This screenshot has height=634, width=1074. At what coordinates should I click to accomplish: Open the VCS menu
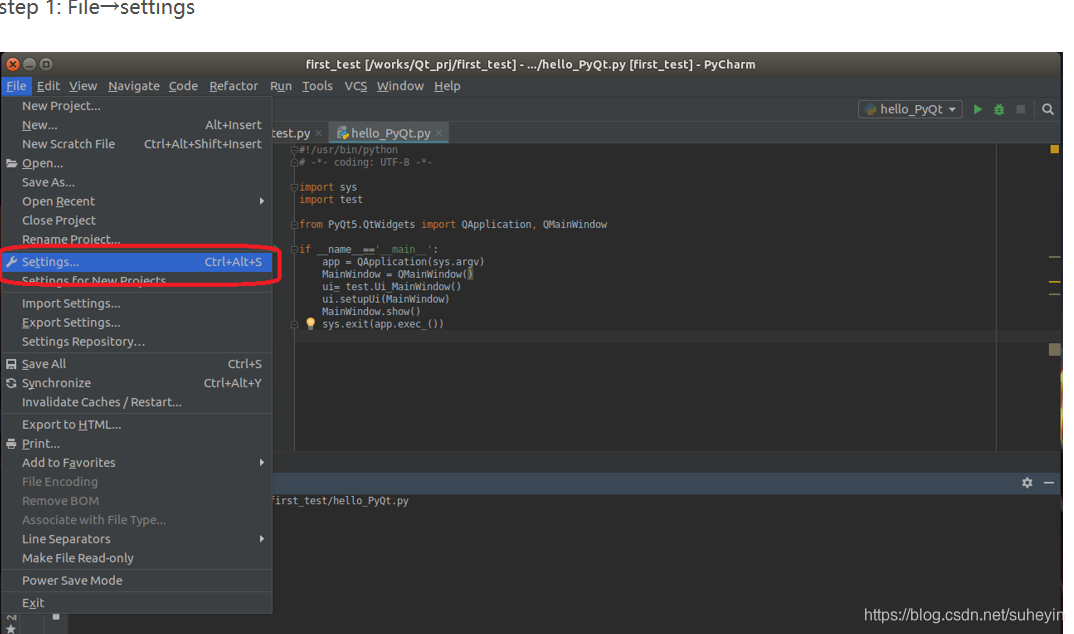(355, 86)
